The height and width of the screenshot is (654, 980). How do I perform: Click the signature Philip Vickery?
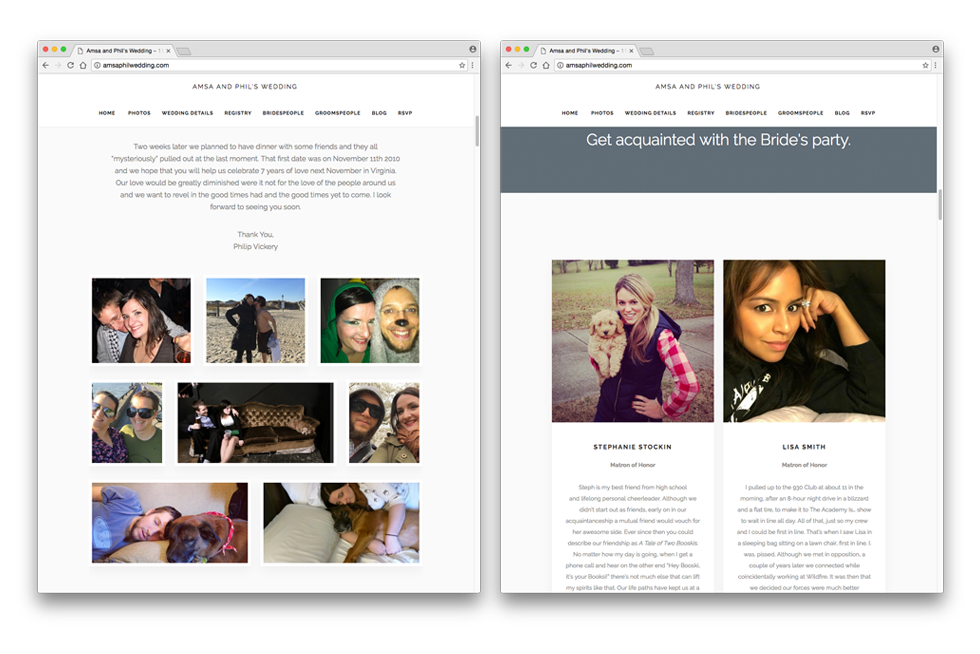click(x=256, y=247)
